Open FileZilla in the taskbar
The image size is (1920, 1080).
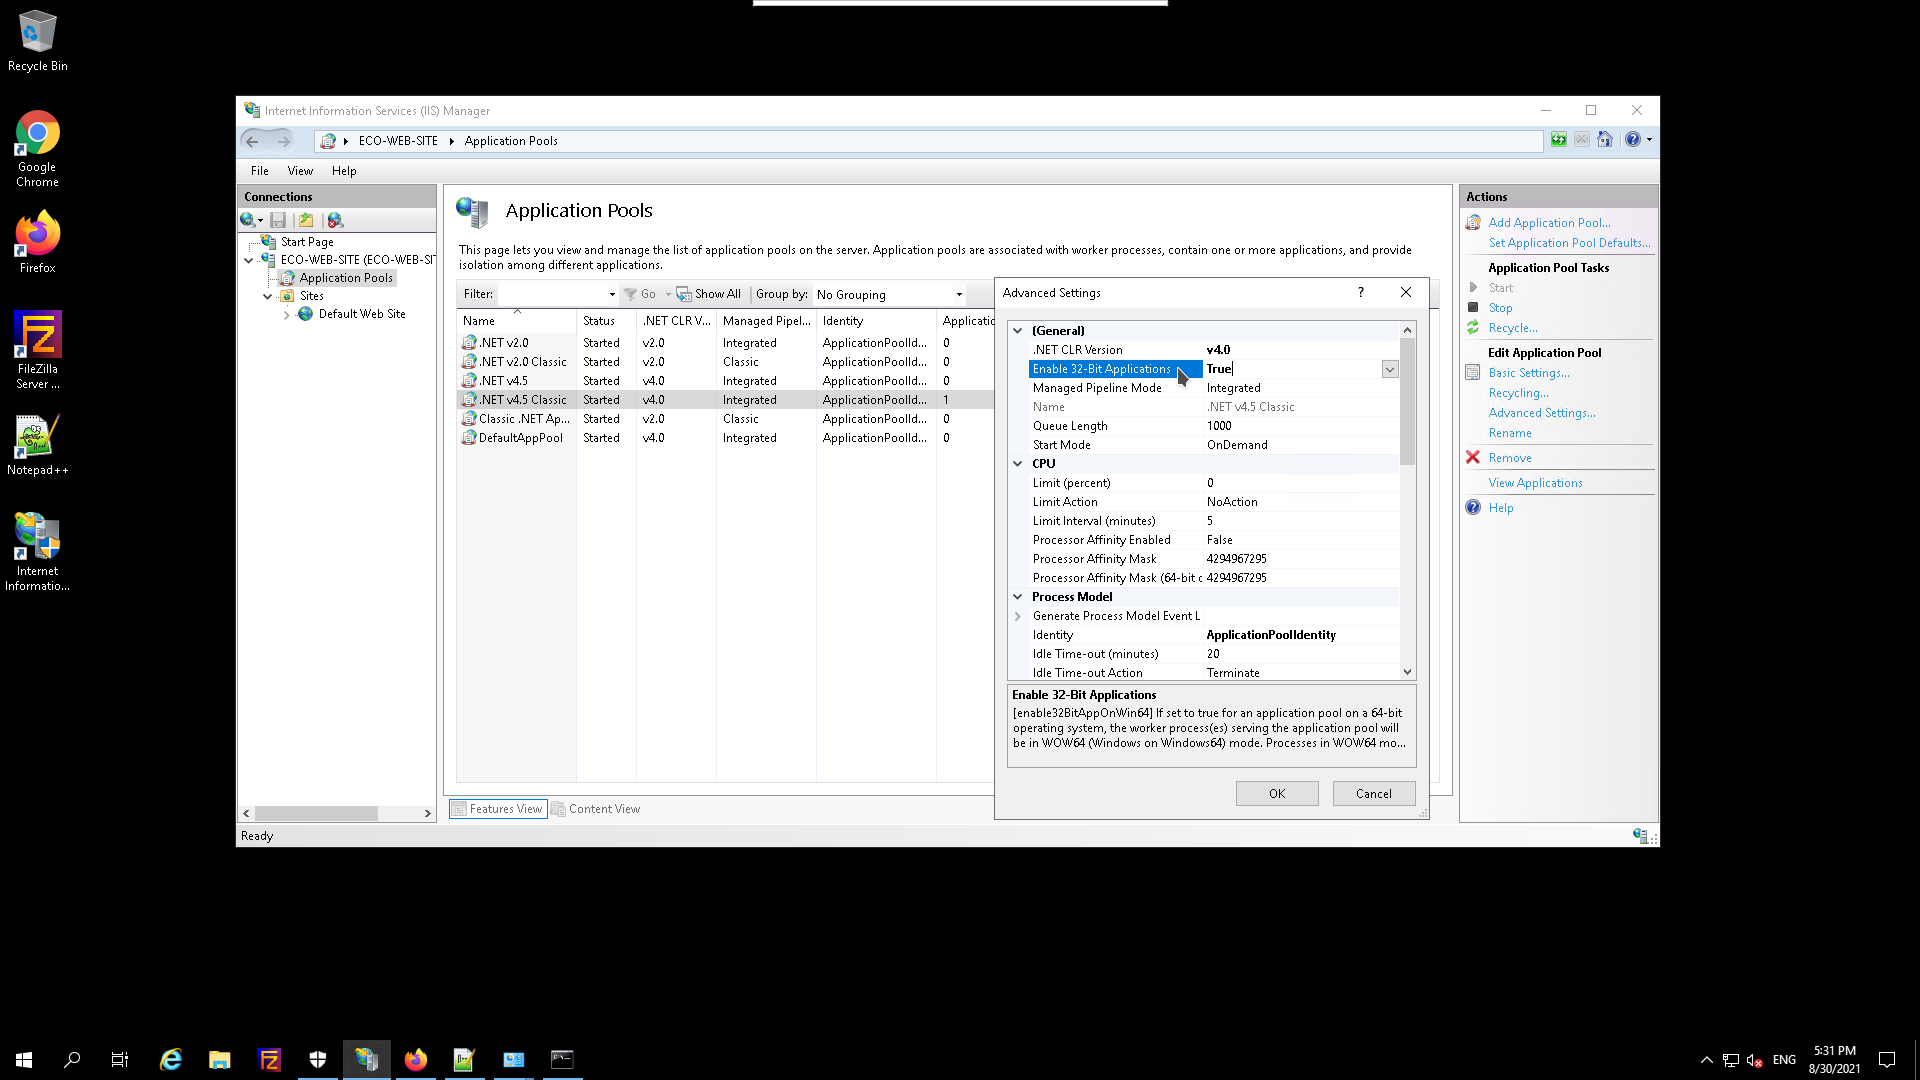tap(269, 1060)
